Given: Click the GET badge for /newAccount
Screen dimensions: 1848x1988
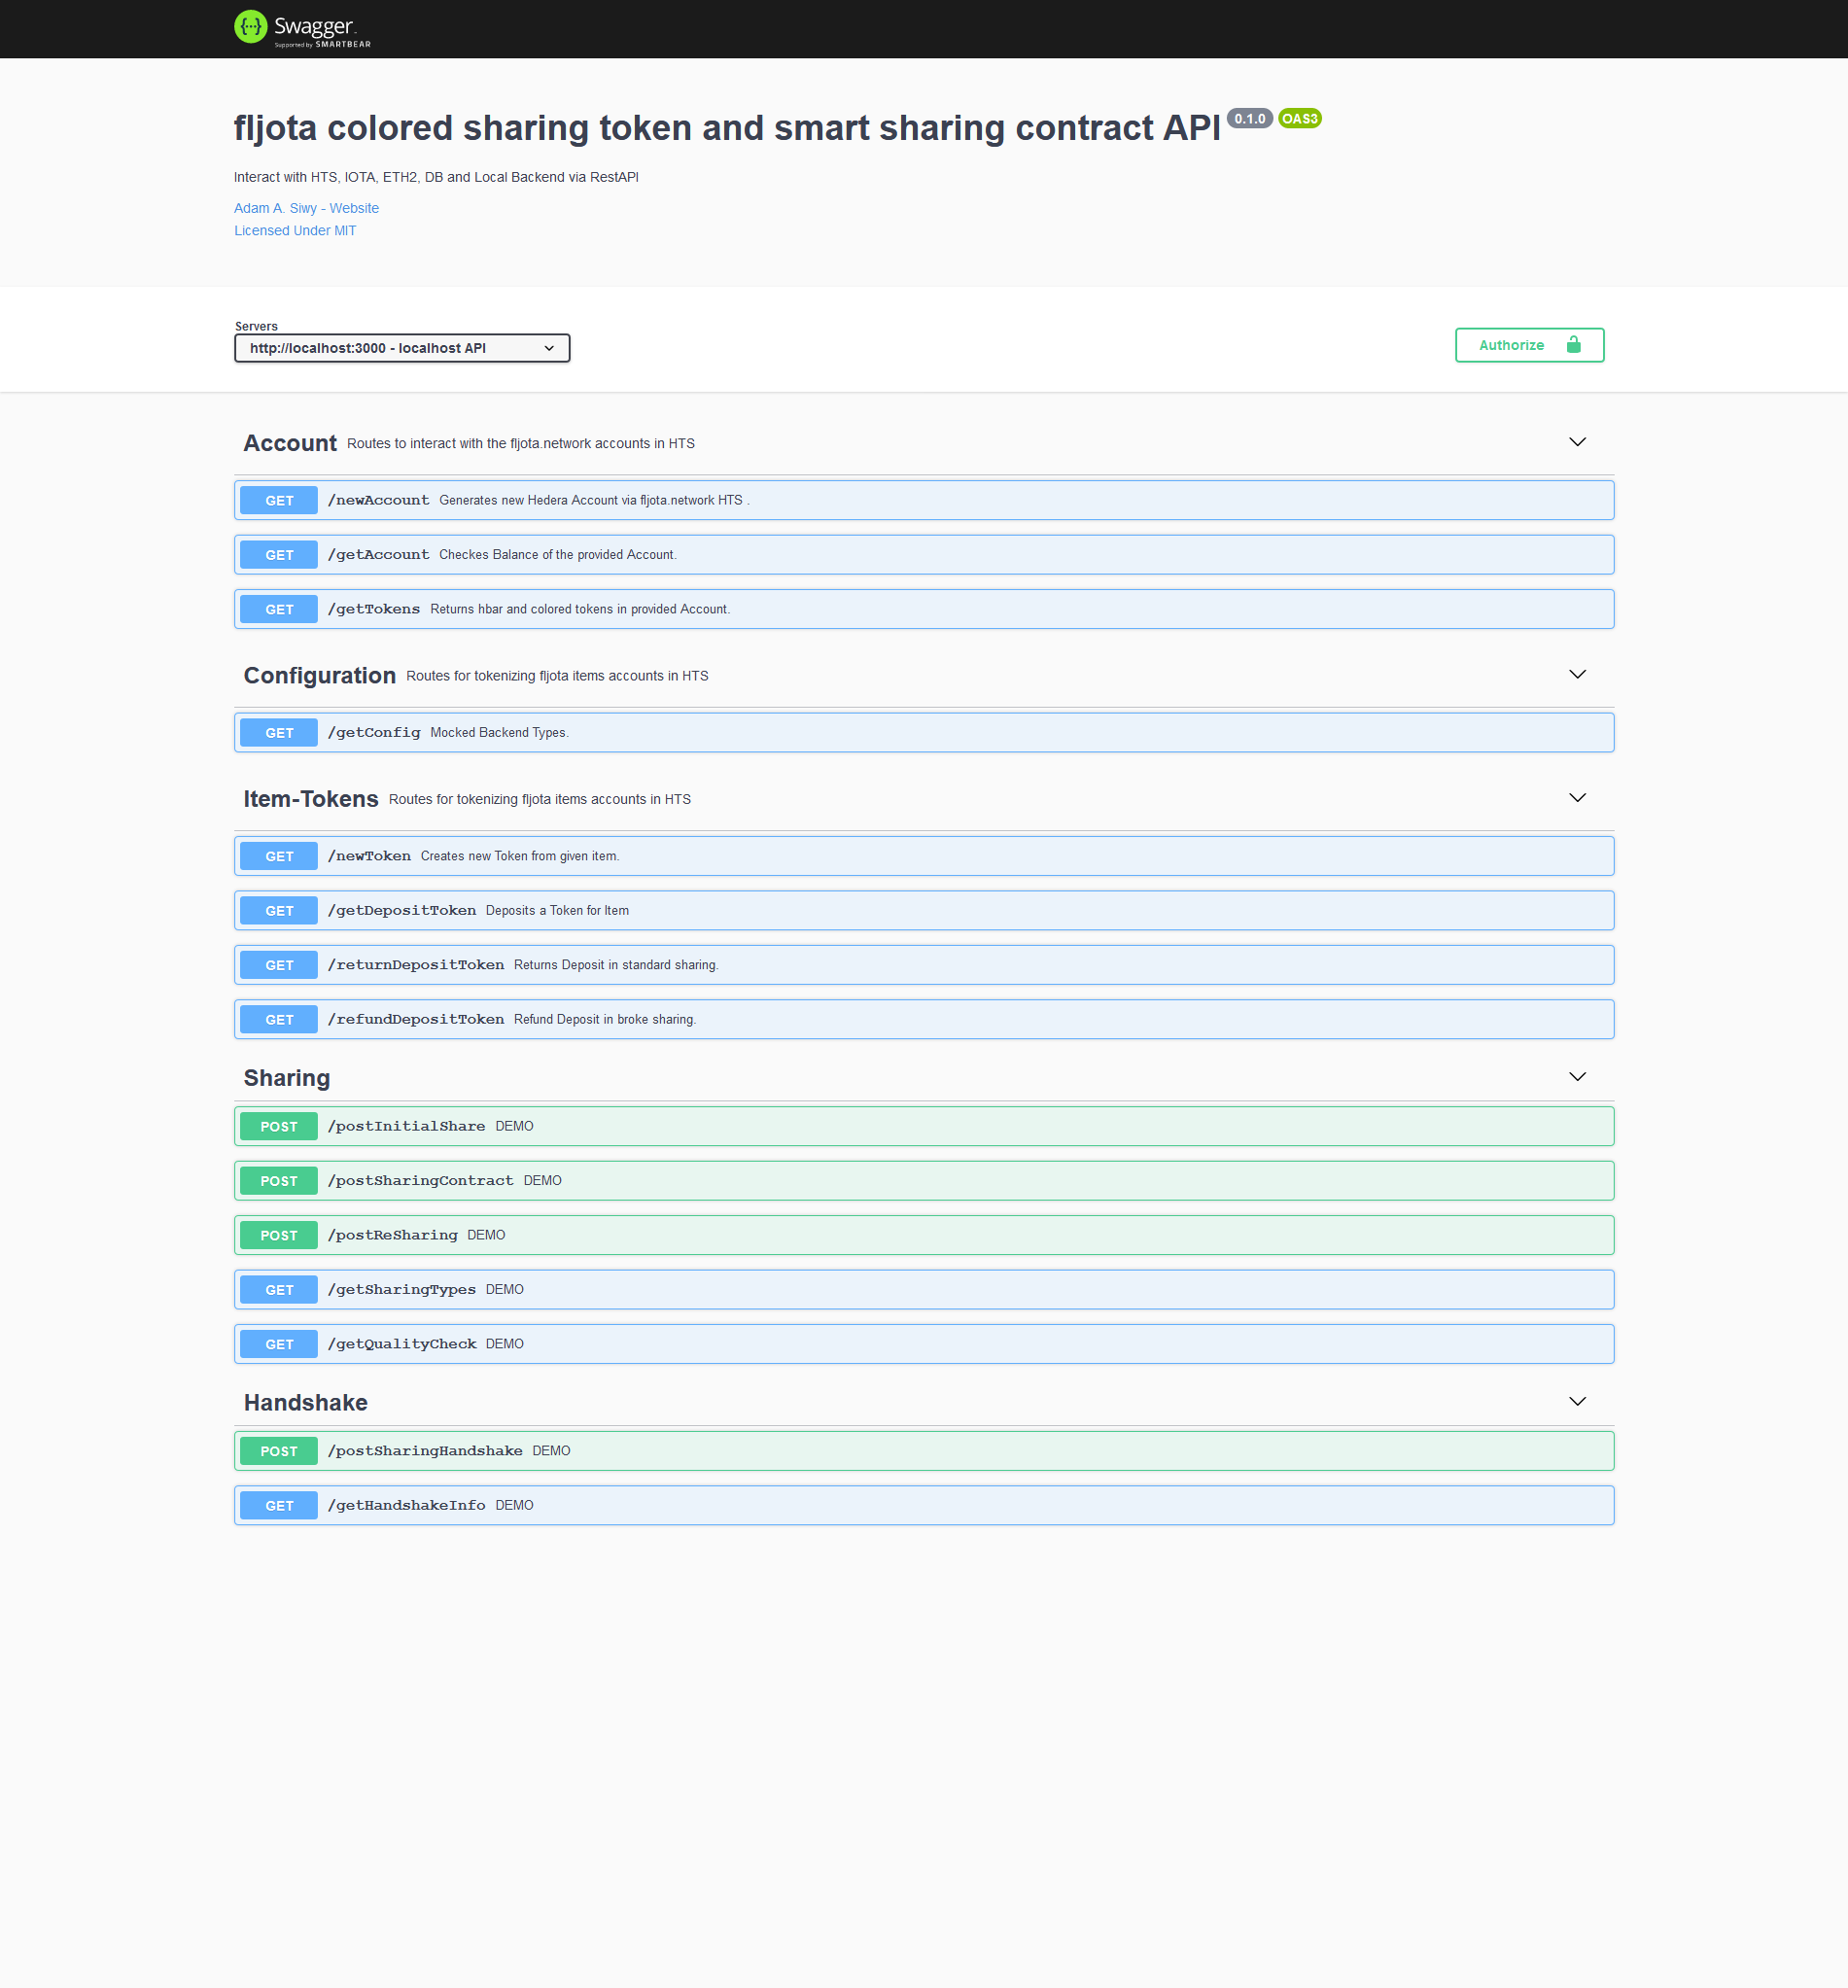Looking at the screenshot, I should [279, 500].
